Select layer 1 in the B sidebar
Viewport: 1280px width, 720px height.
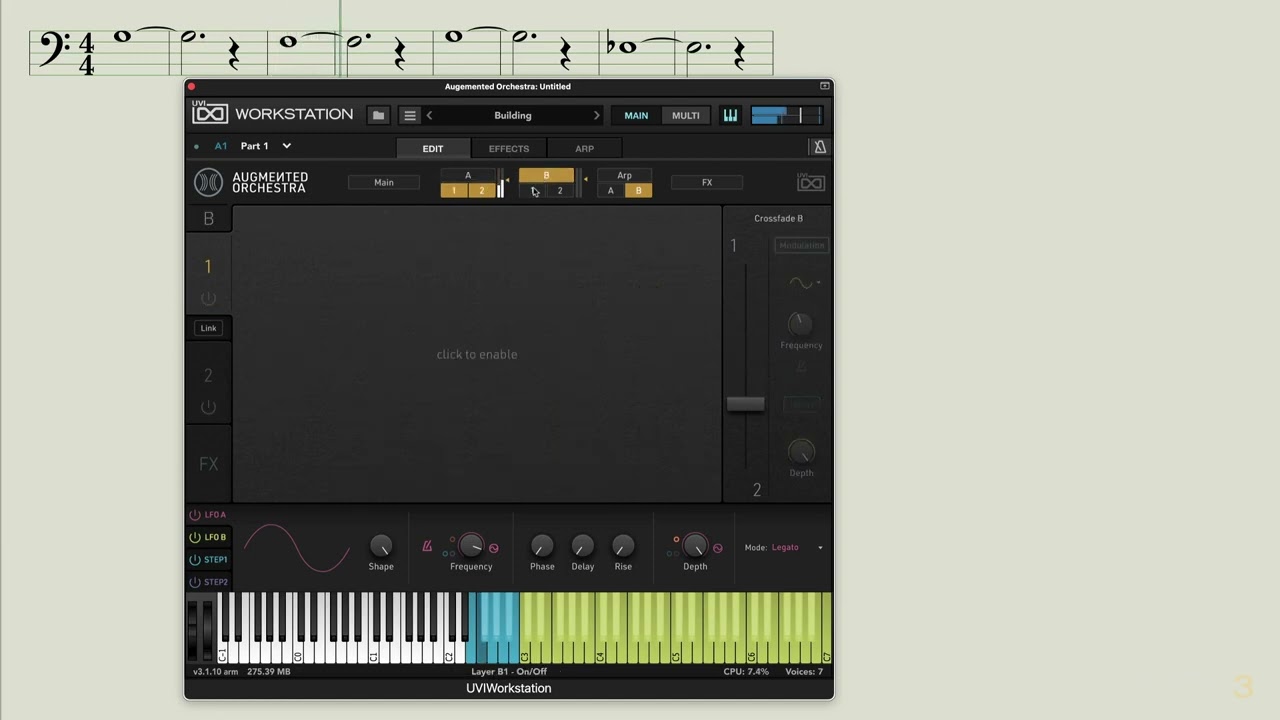[208, 266]
